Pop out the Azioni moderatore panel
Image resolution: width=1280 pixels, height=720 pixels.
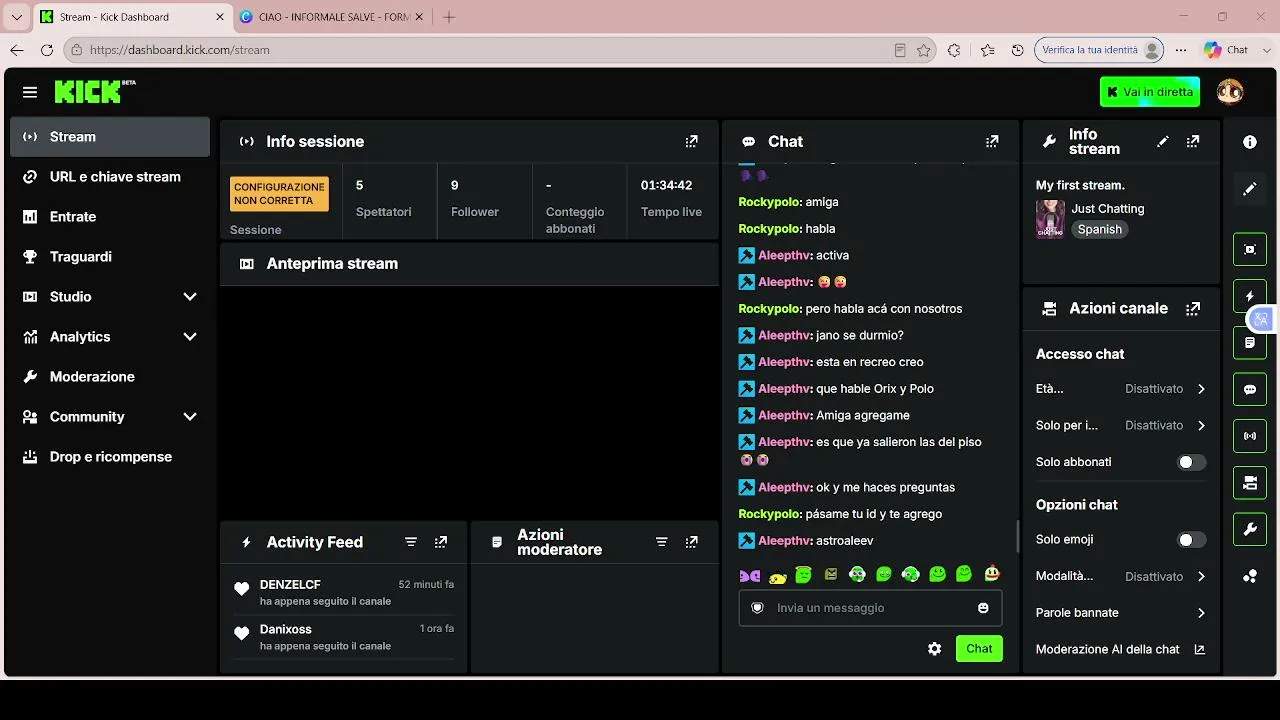(692, 542)
